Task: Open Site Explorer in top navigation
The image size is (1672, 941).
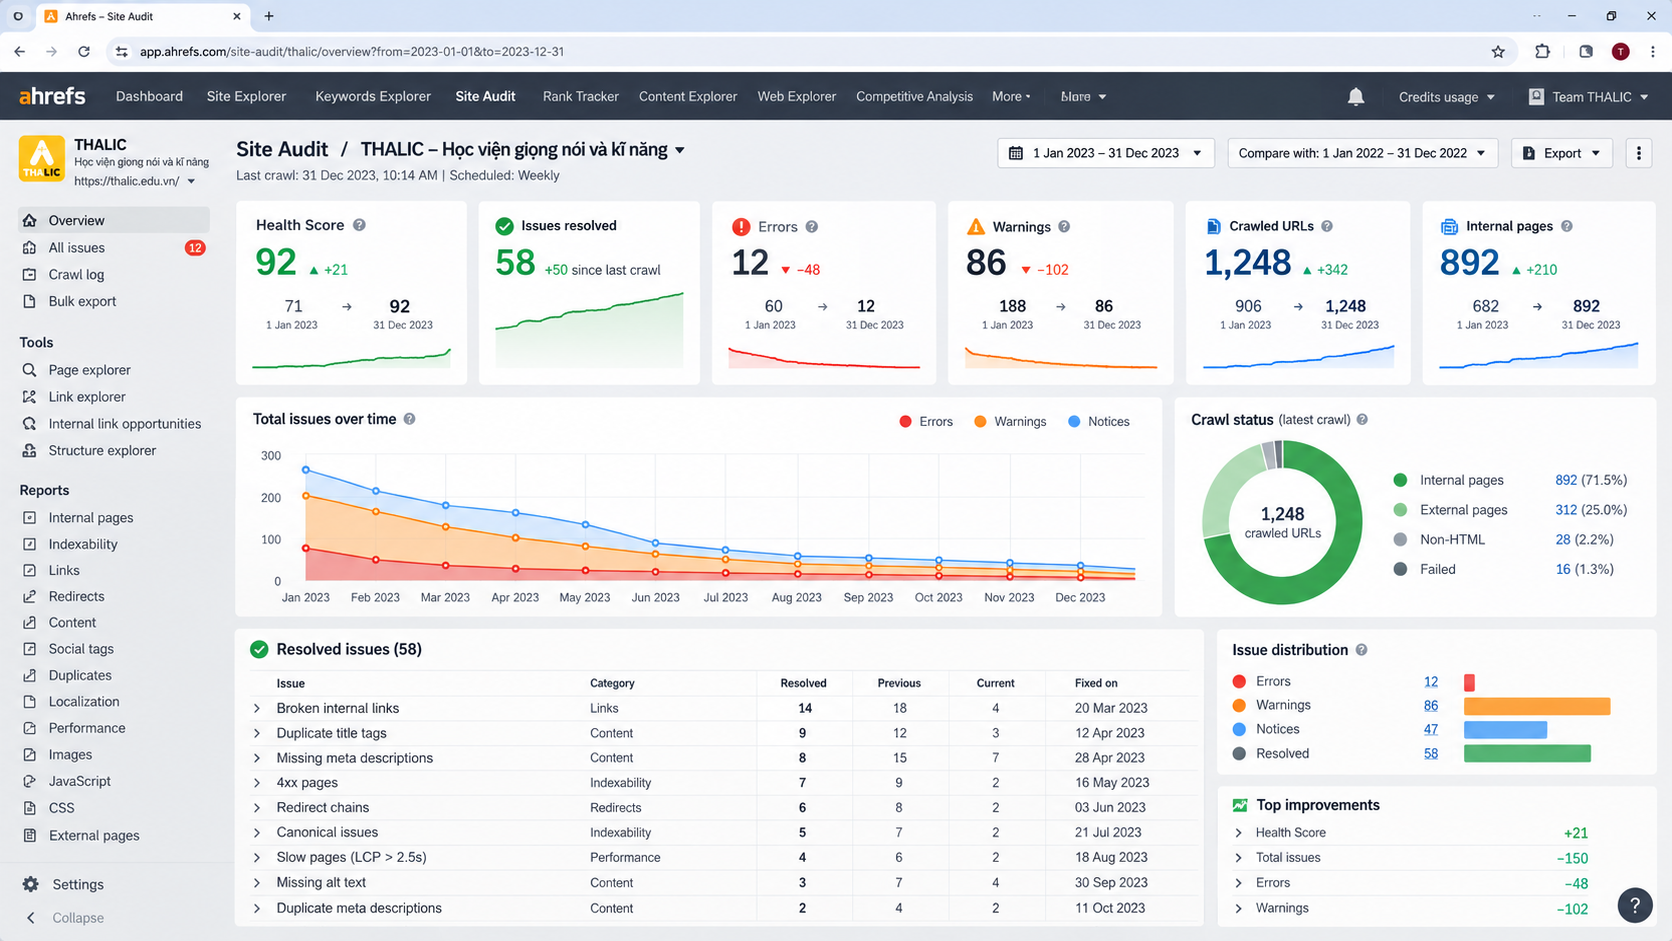Action: (246, 96)
